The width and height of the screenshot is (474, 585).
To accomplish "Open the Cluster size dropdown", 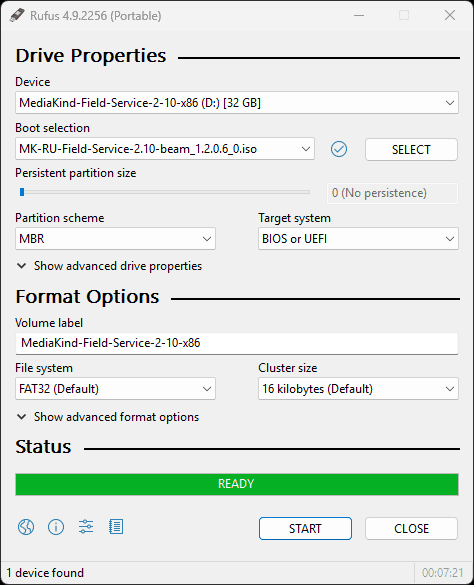I will click(358, 389).
